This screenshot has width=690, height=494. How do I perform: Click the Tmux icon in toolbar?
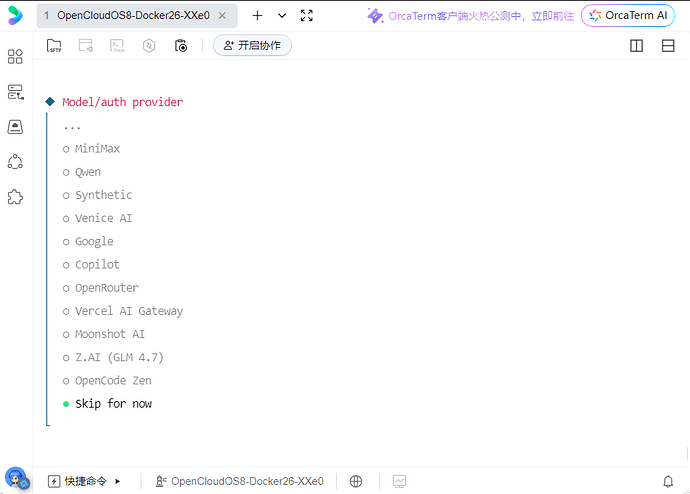(x=117, y=45)
